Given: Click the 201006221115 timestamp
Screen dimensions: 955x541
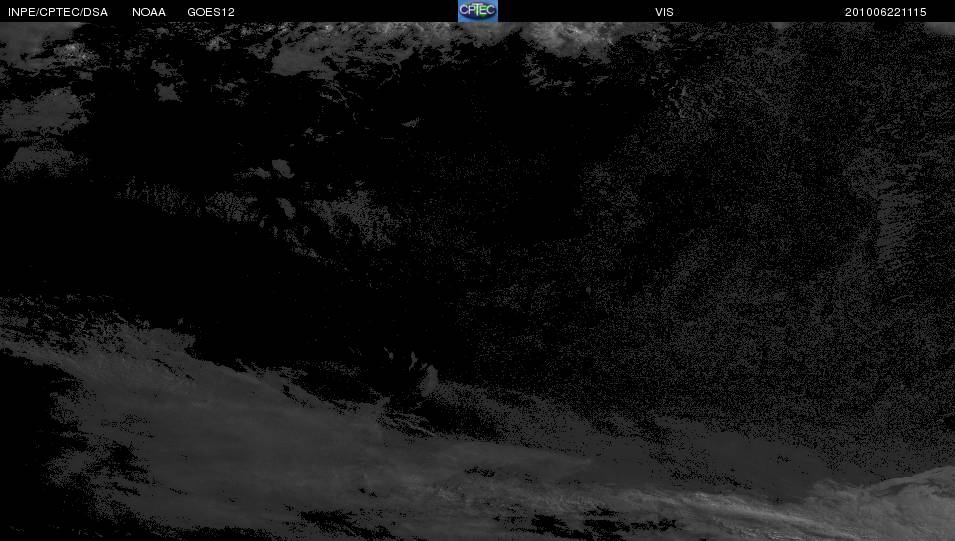Looking at the screenshot, I should [886, 12].
